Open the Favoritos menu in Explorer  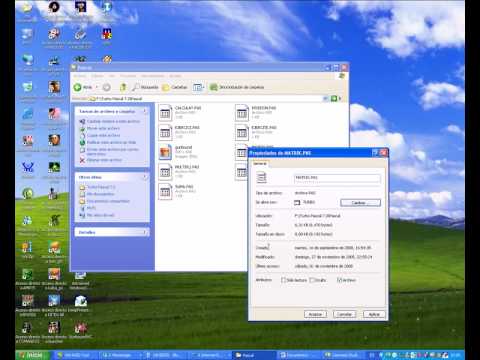pos(128,76)
